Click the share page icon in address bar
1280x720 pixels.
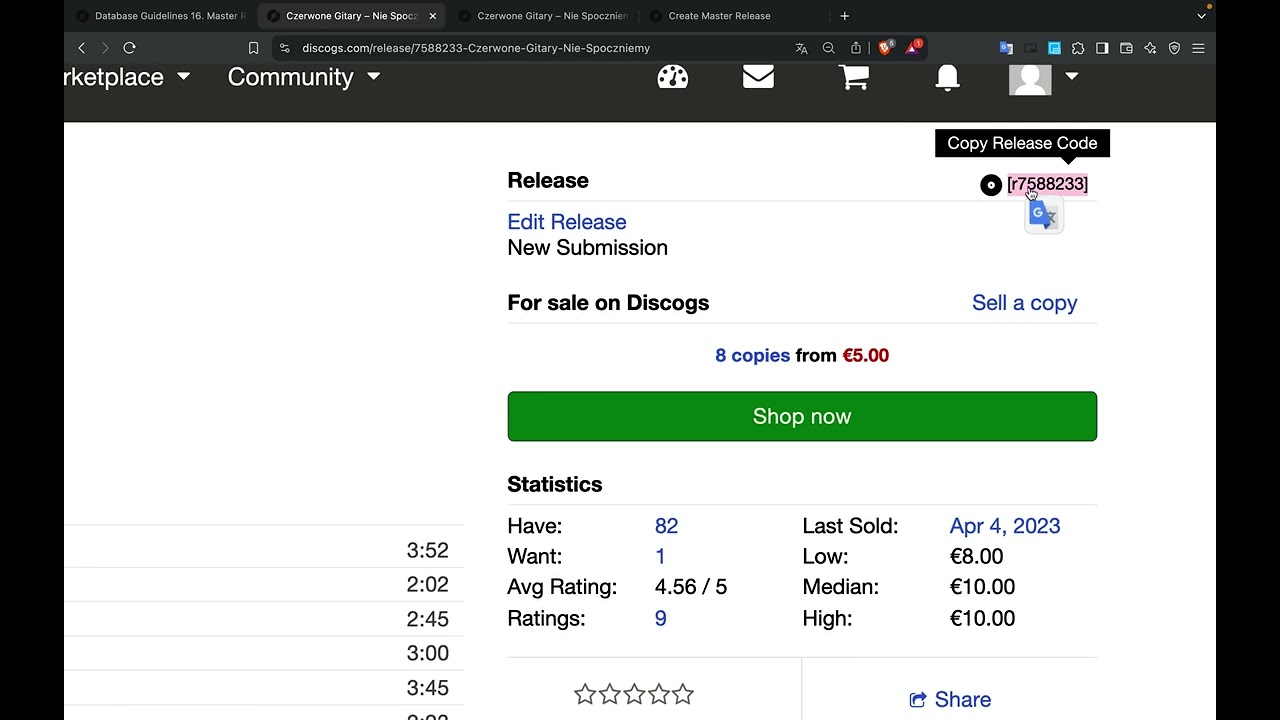[856, 48]
